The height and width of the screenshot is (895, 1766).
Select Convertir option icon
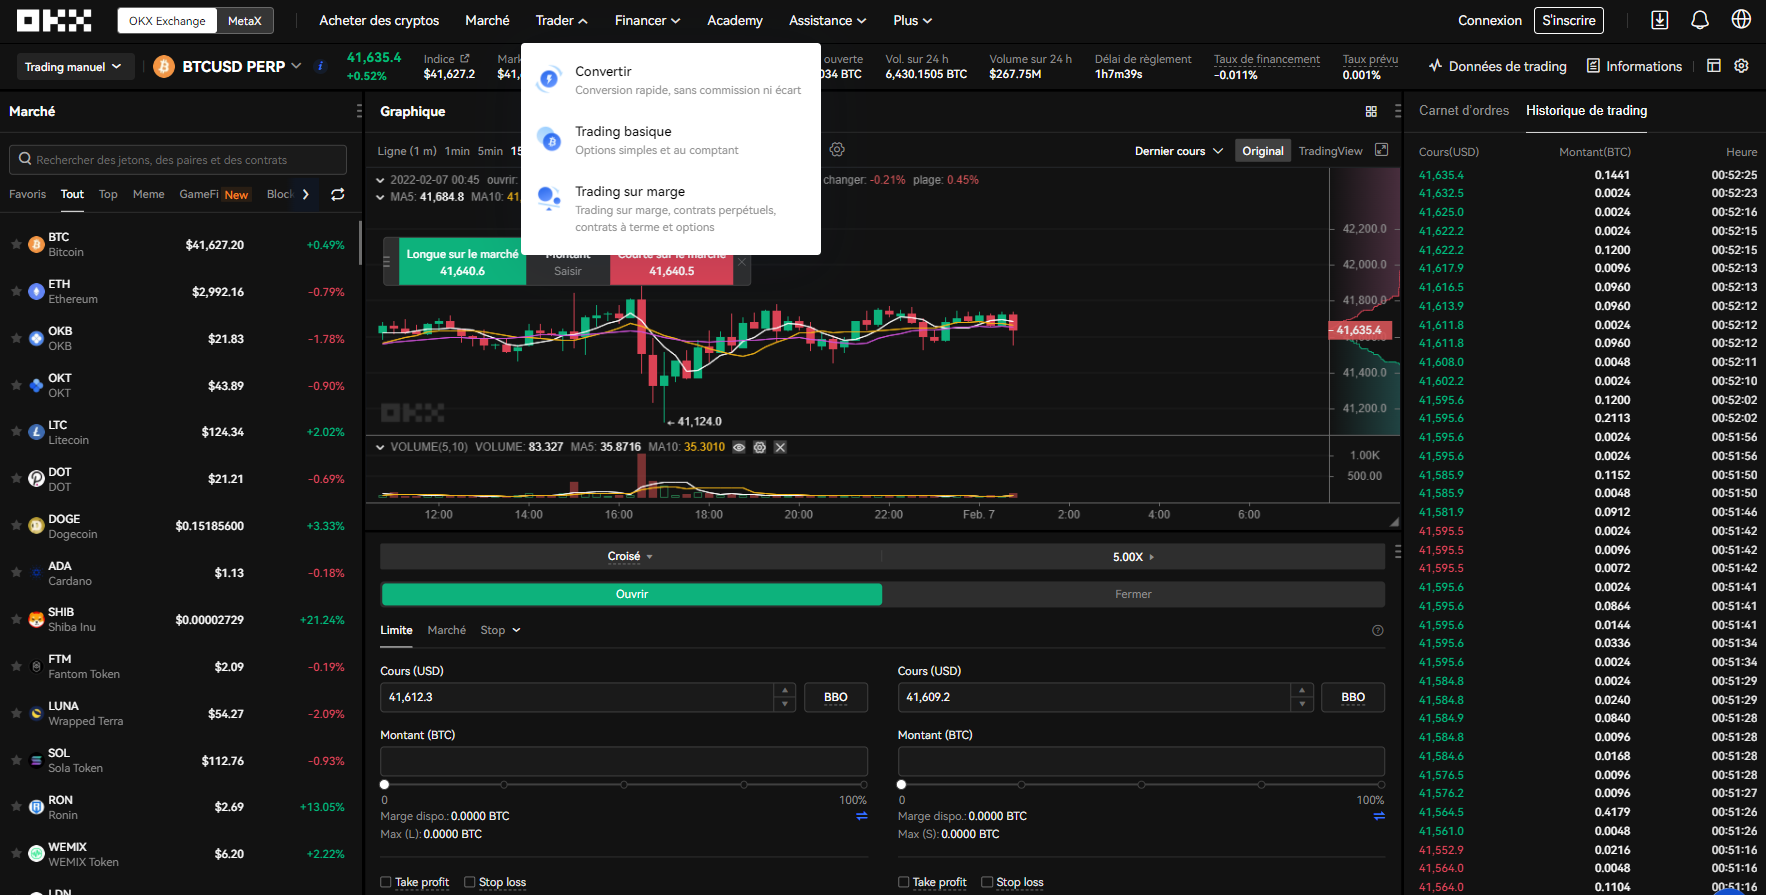(549, 79)
